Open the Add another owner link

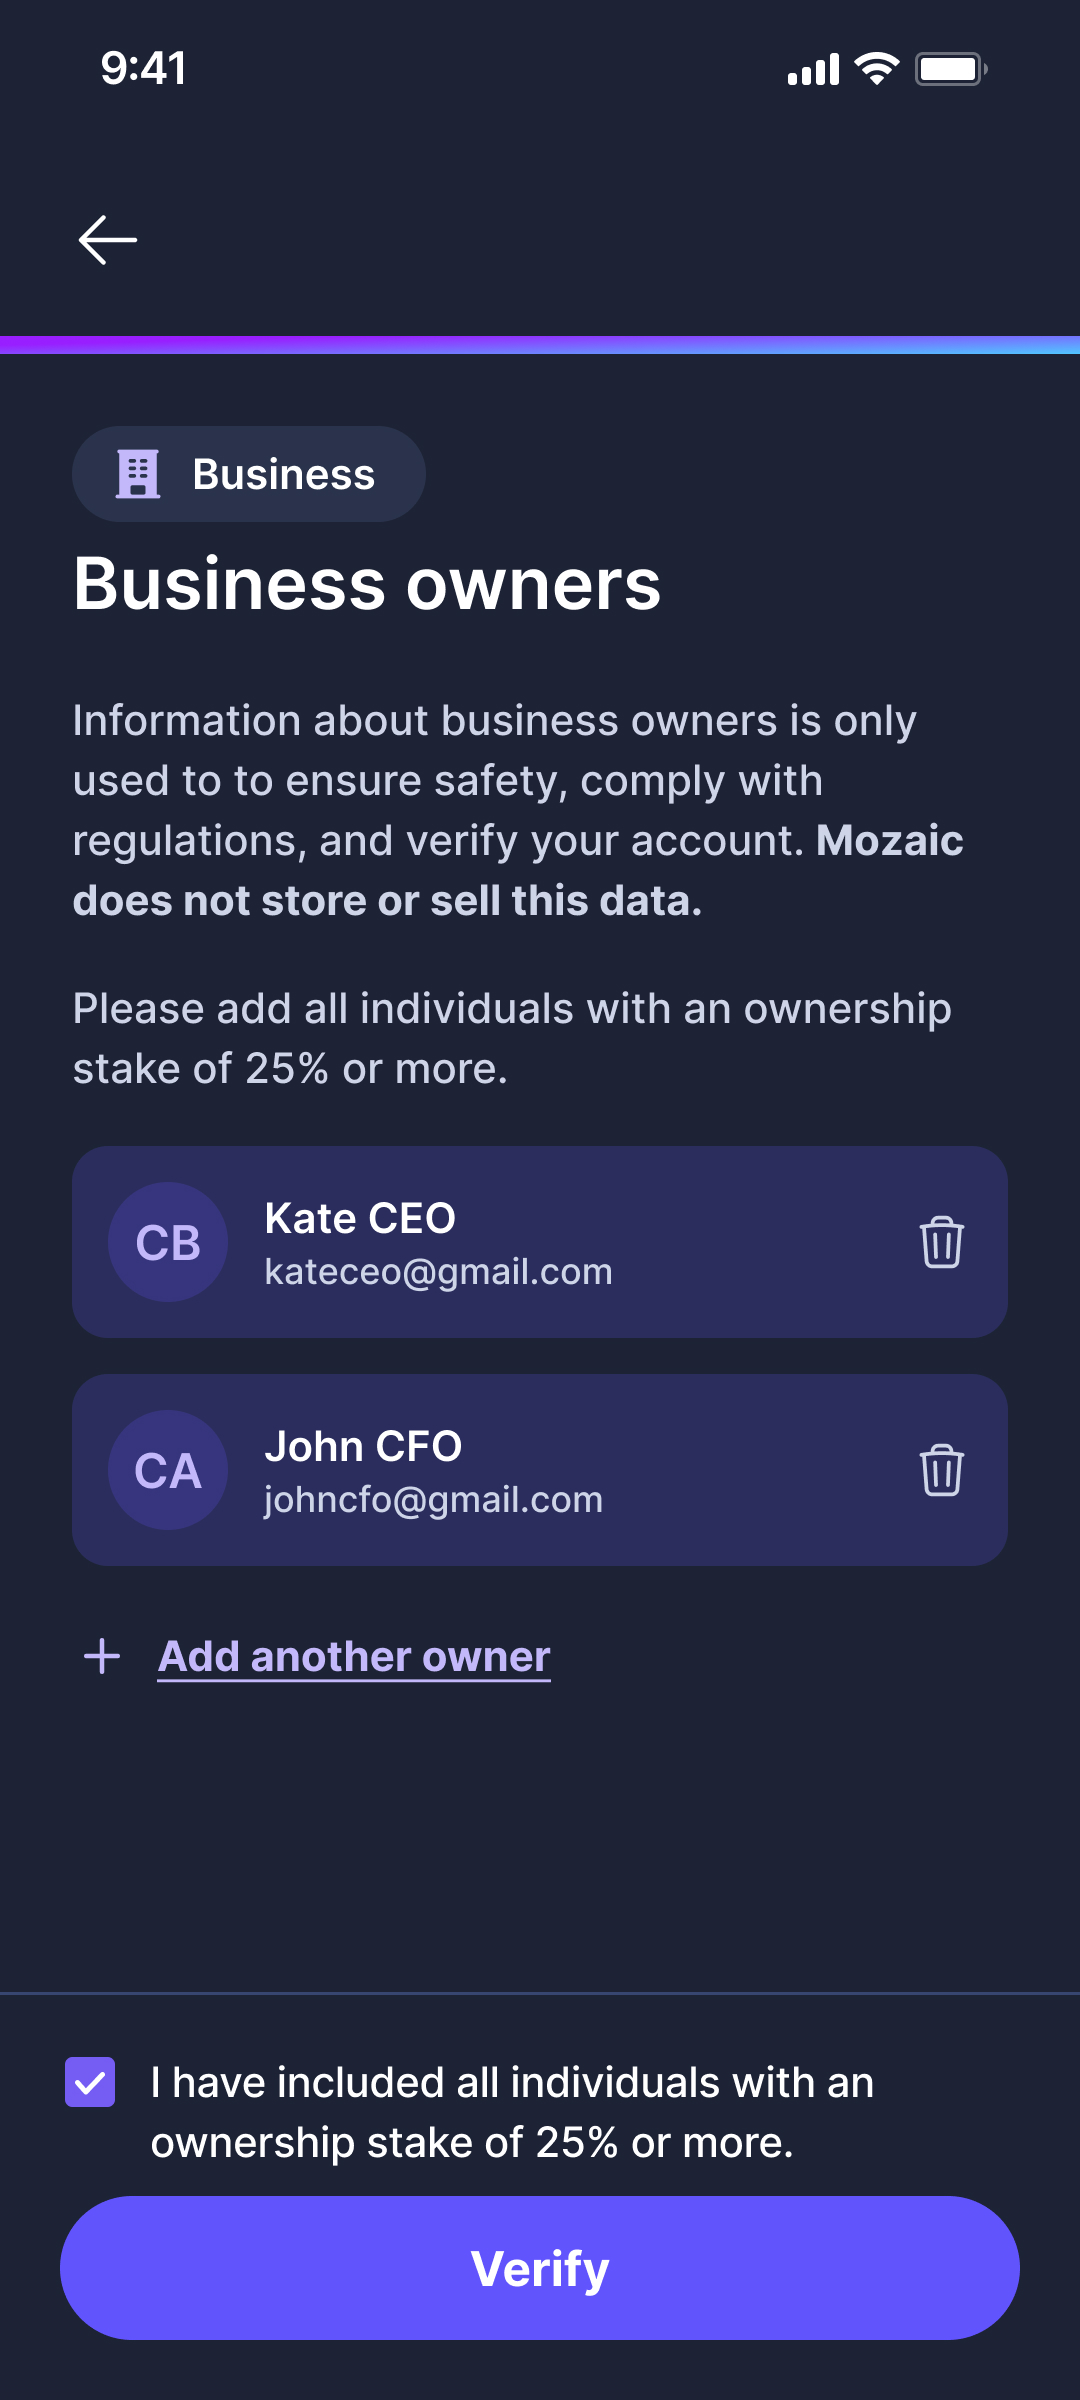tap(354, 1657)
